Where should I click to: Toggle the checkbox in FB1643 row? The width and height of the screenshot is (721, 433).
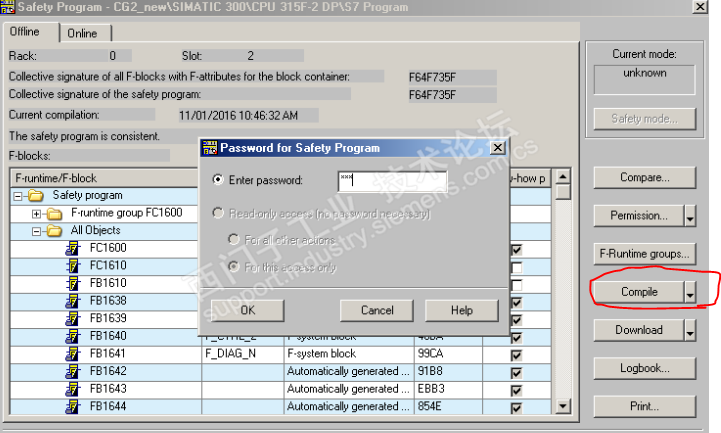[516, 391]
